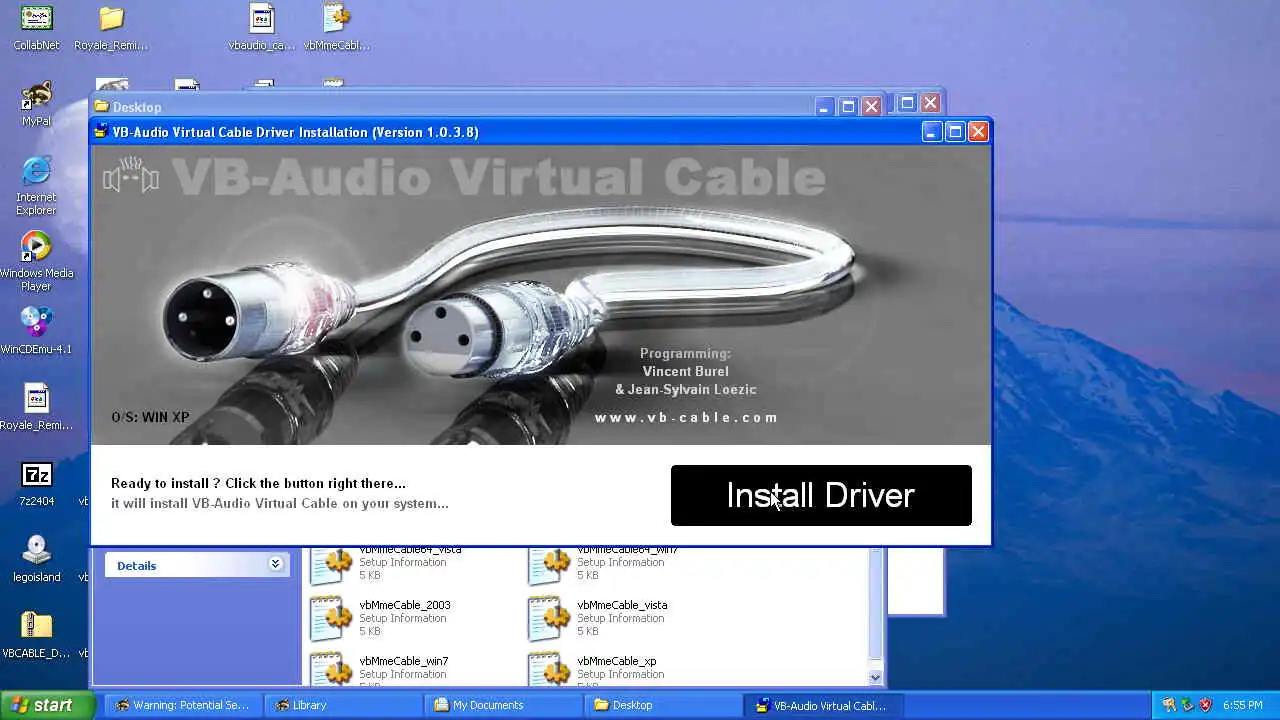Click the yellow tray icon beside network icon
1280x720 pixels.
pyautogui.click(x=1168, y=705)
